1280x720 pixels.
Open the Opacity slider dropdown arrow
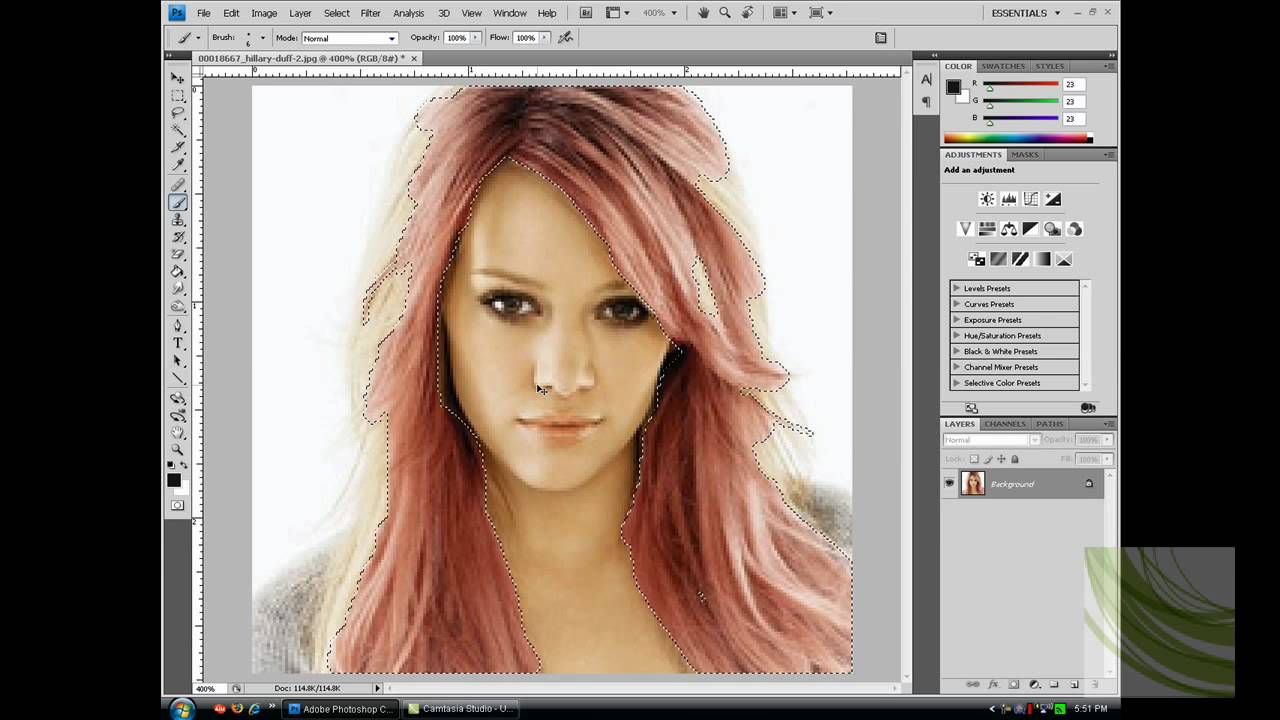[474, 38]
